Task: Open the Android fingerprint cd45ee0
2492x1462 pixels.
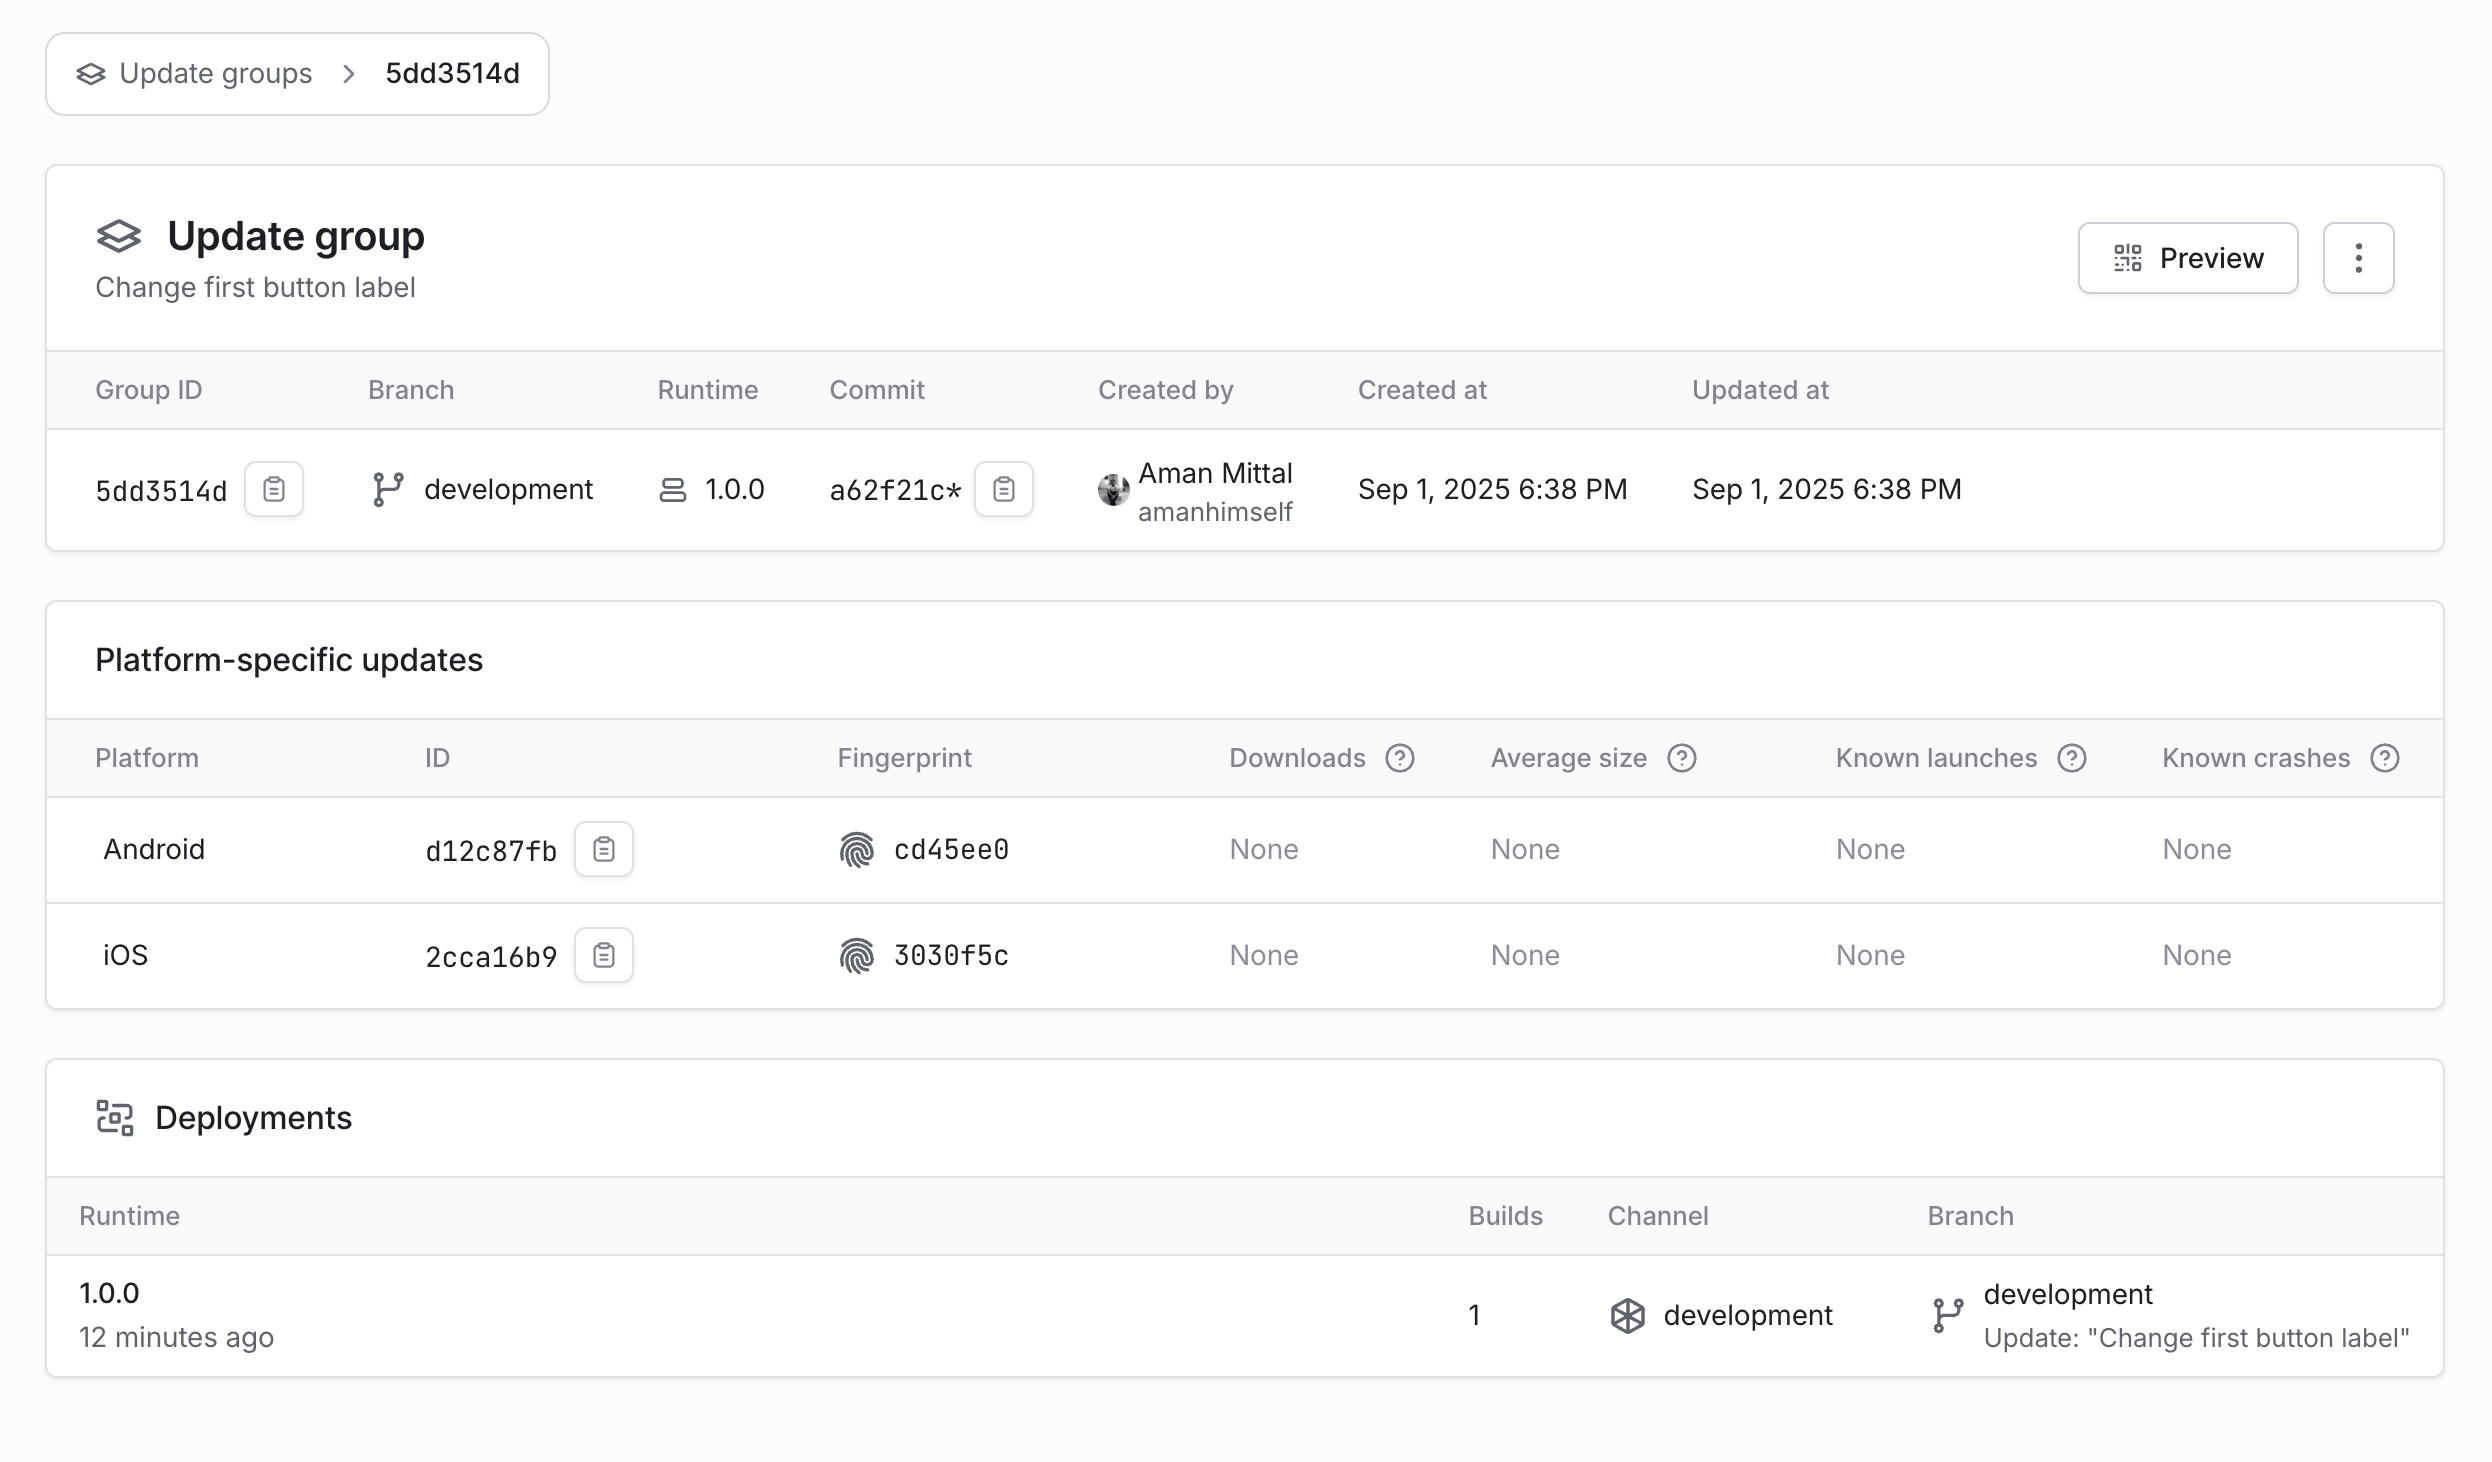Action: point(950,849)
